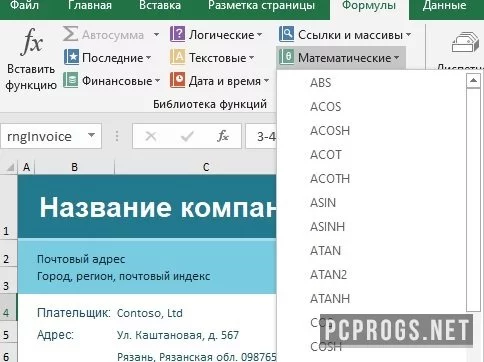Image resolution: width=484 pixels, height=362 pixels.
Task: Click the function list scroll-up arrow
Action: click(x=473, y=80)
